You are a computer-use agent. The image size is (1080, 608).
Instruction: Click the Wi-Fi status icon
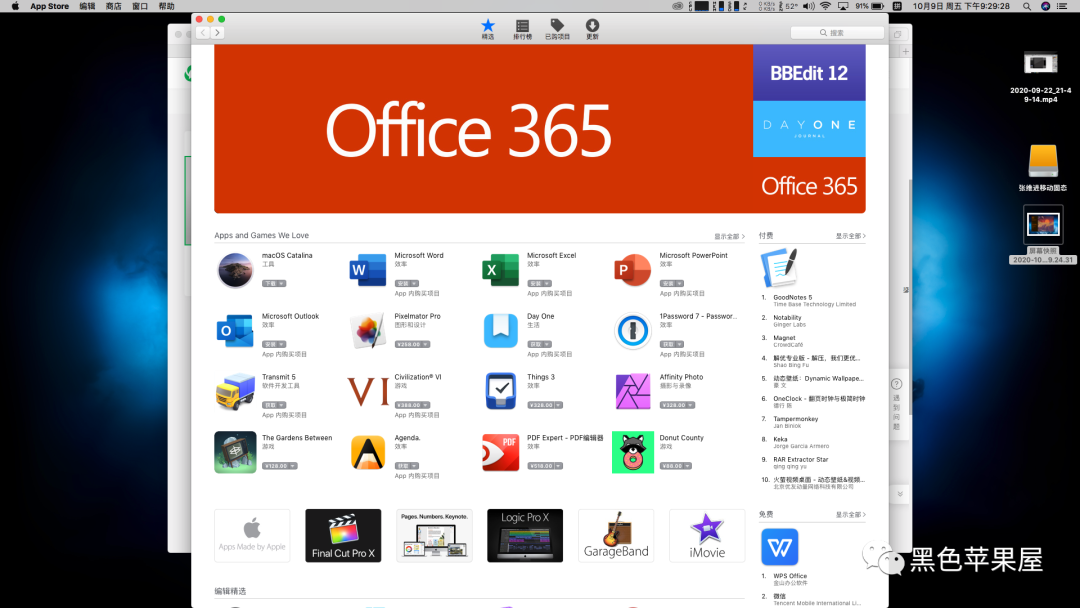tap(825, 6)
